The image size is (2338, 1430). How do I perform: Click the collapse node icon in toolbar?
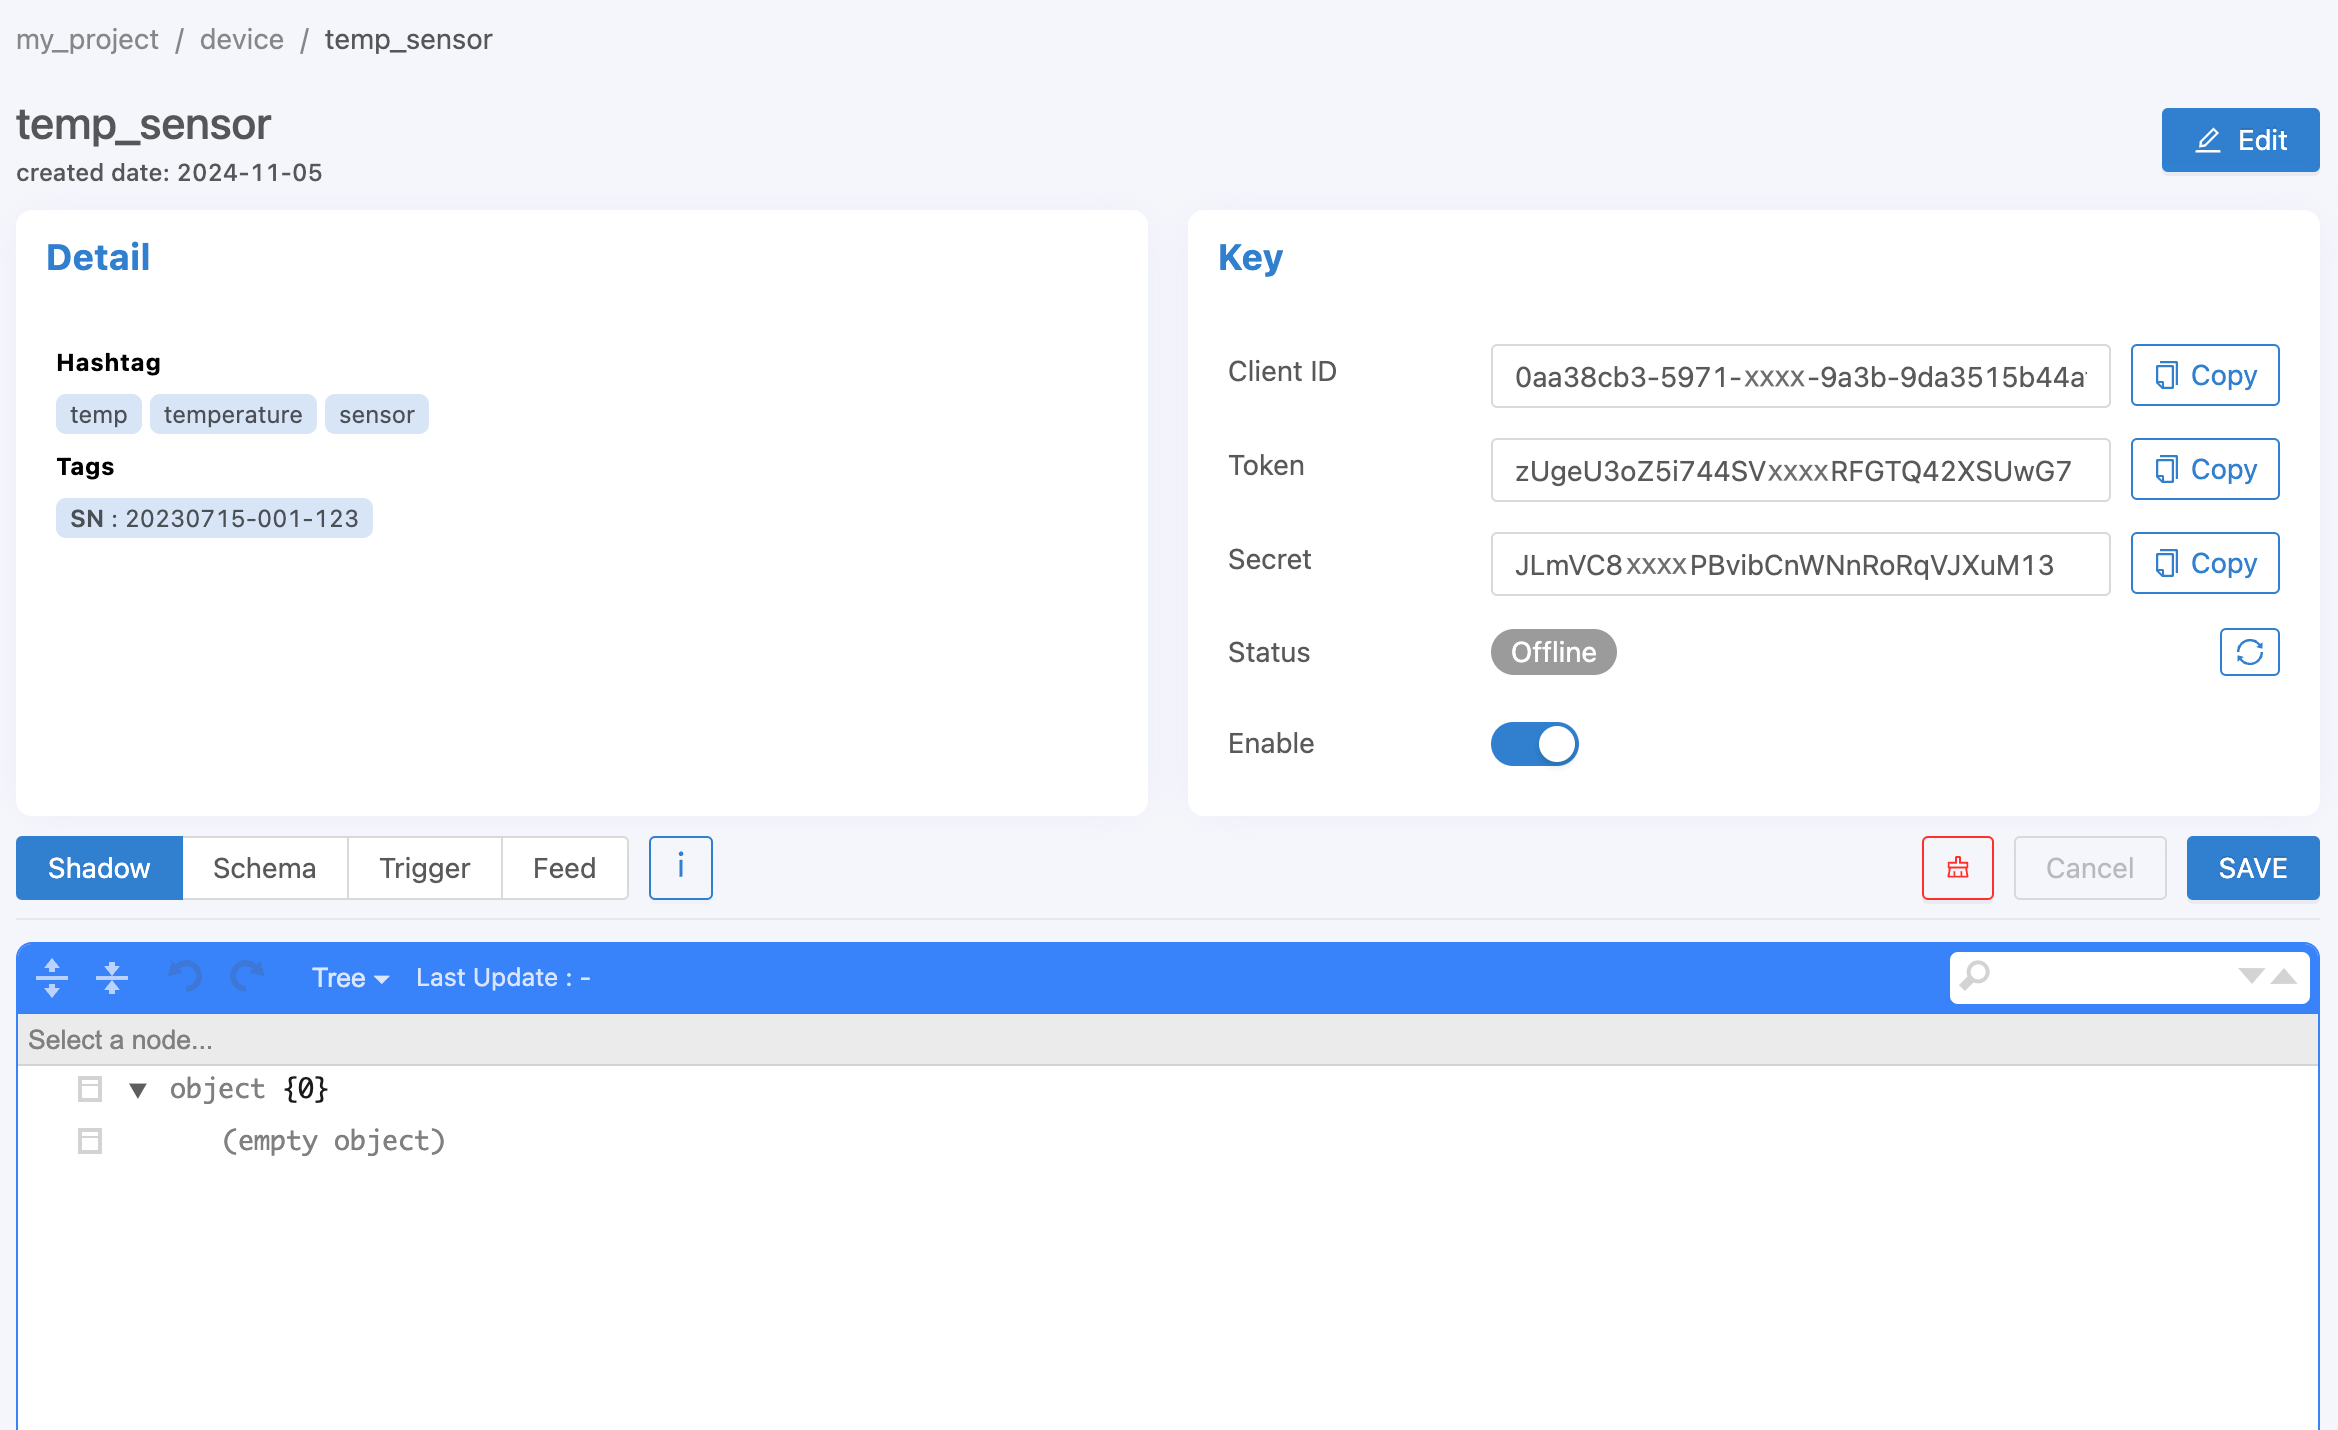tap(110, 977)
